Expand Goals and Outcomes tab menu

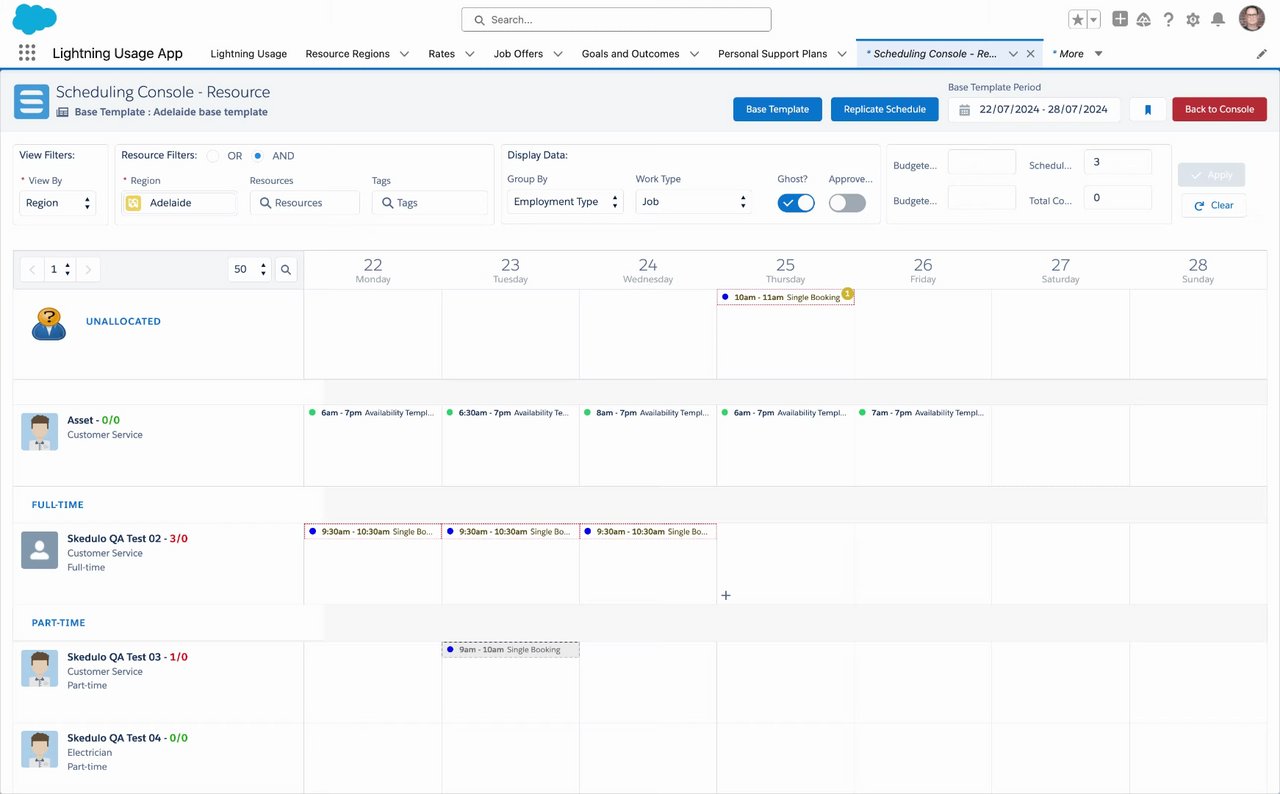pos(694,54)
